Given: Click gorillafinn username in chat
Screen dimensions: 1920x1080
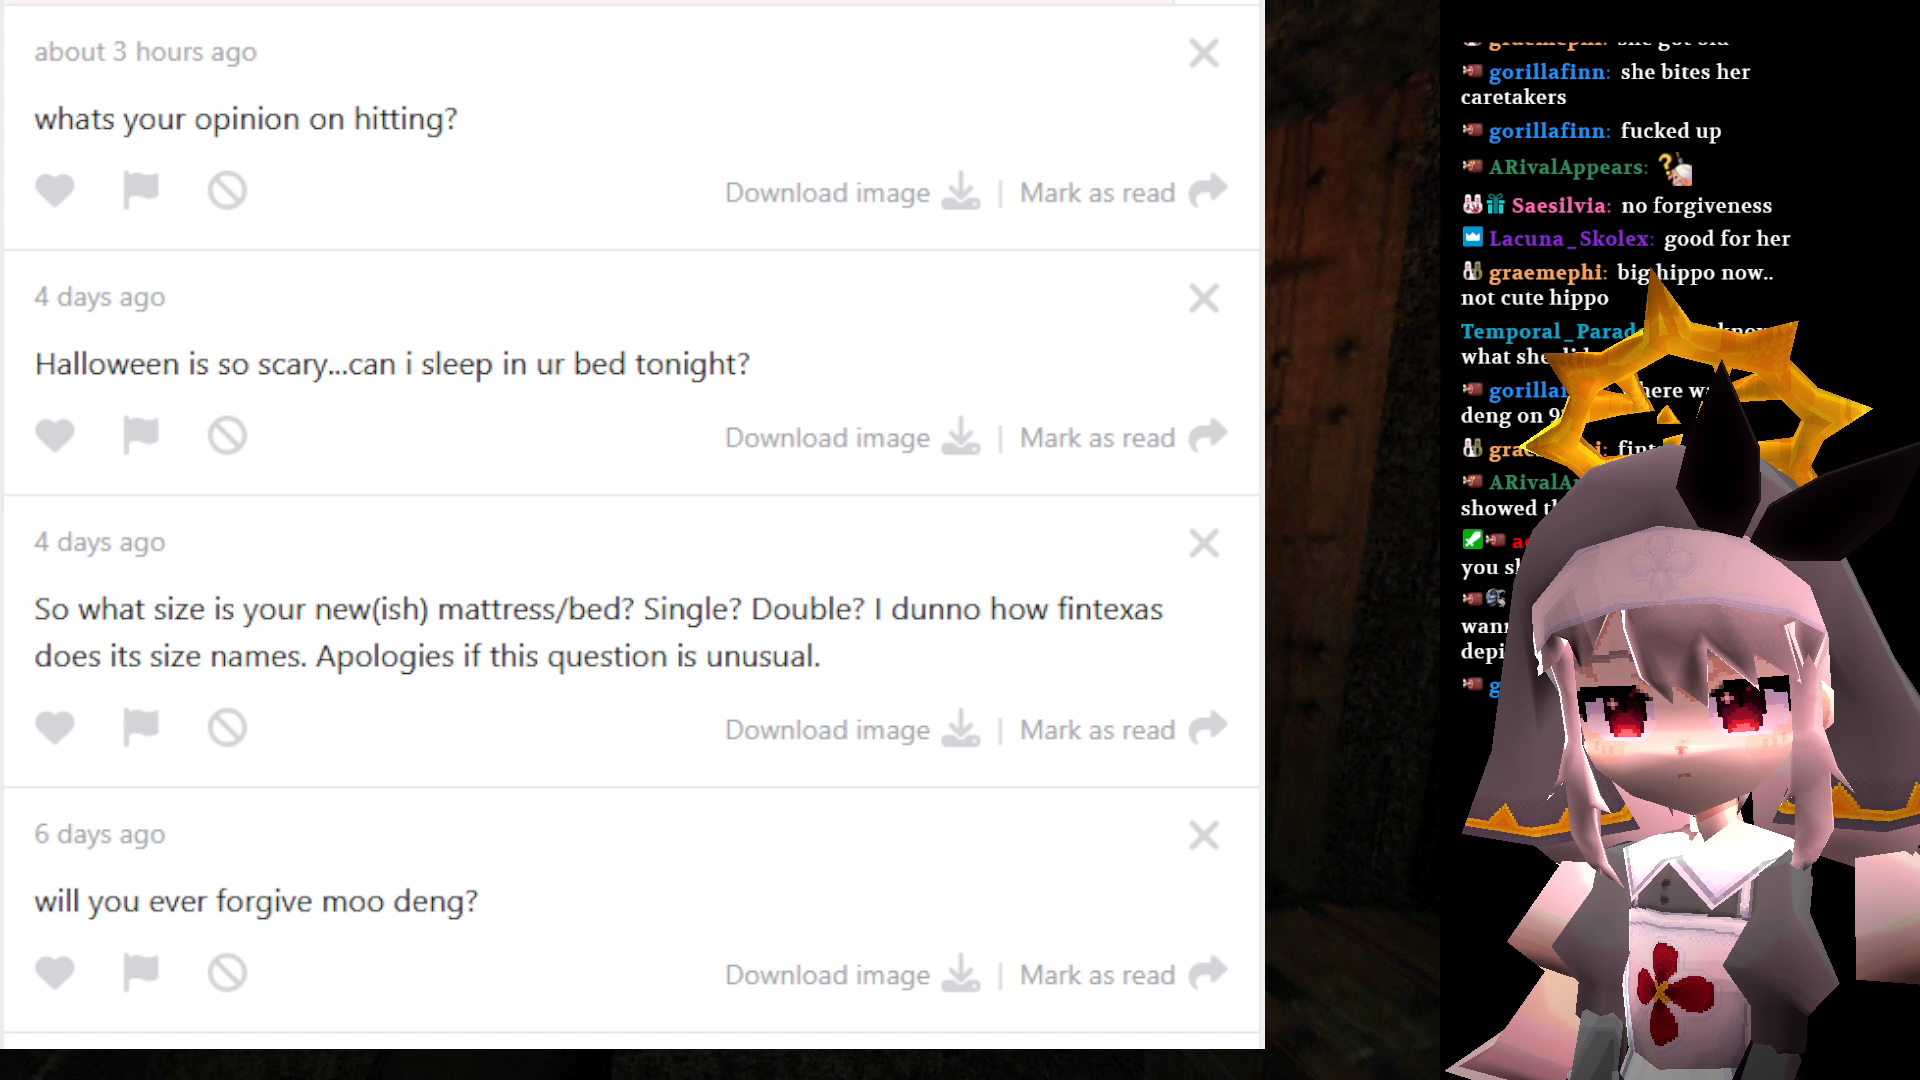Looking at the screenshot, I should [x=1548, y=72].
